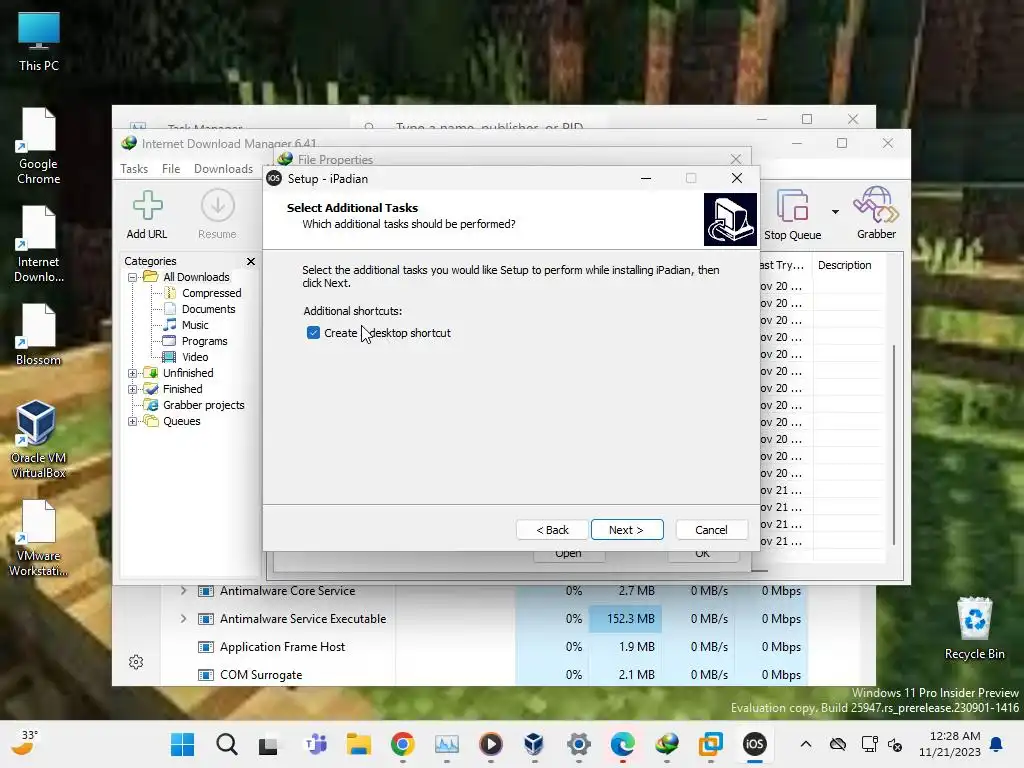
Task: Click the Resume toolbar icon in IDM
Action: click(217, 215)
